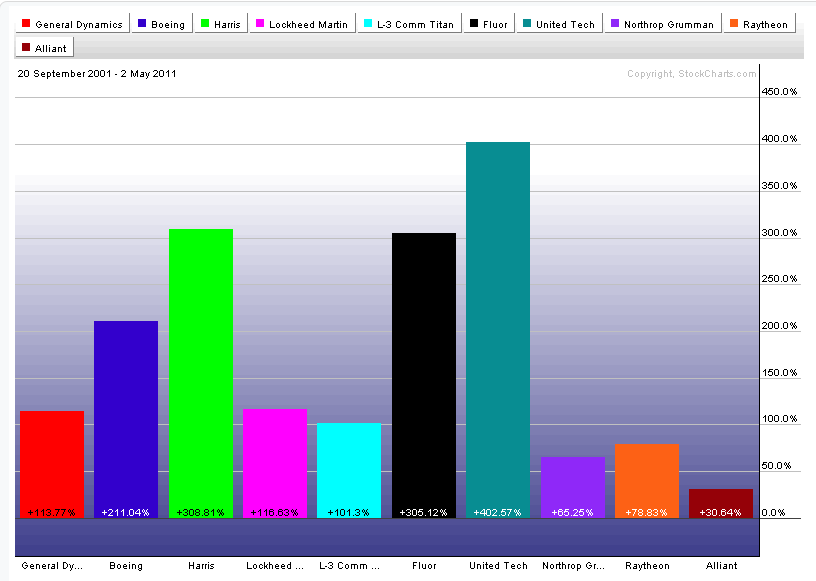Click the 450.0% axis label

point(779,92)
